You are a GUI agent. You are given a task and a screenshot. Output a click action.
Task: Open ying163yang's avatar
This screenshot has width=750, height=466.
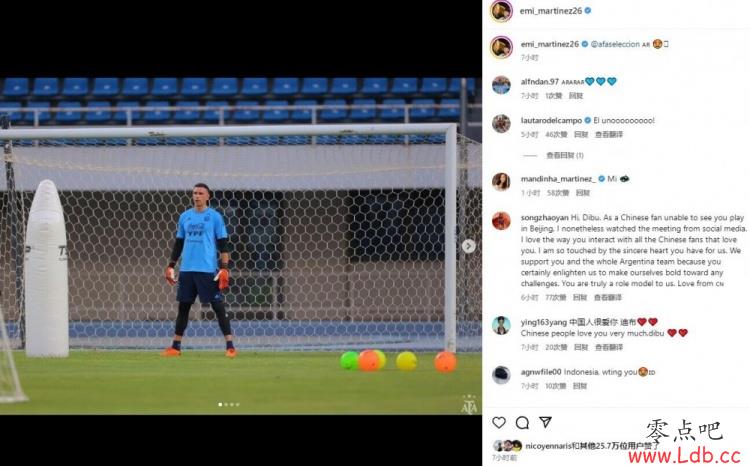[501, 325]
